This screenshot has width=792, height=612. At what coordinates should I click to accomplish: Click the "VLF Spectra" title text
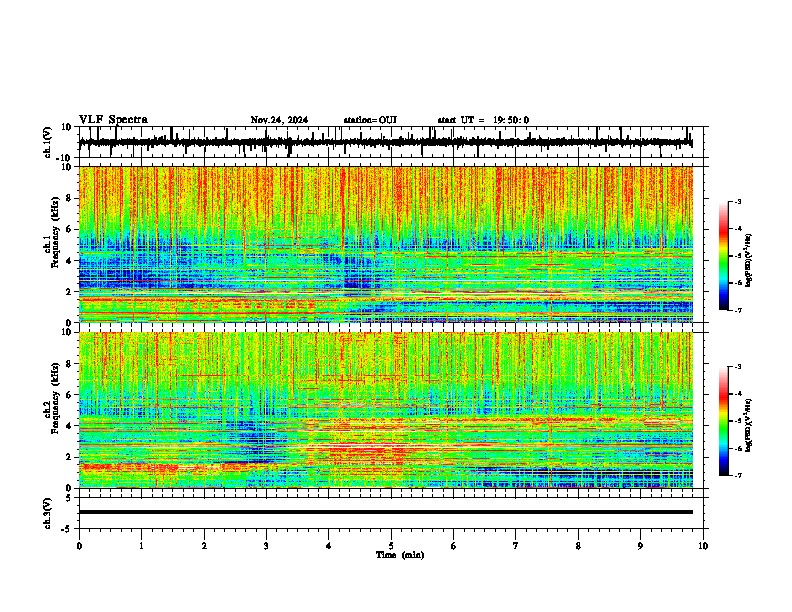113,120
